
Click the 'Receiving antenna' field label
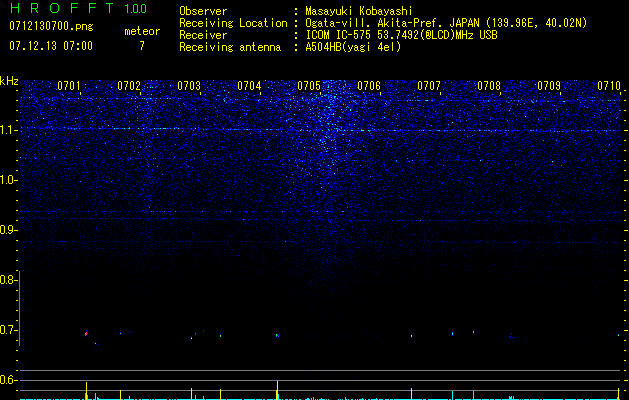230,47
